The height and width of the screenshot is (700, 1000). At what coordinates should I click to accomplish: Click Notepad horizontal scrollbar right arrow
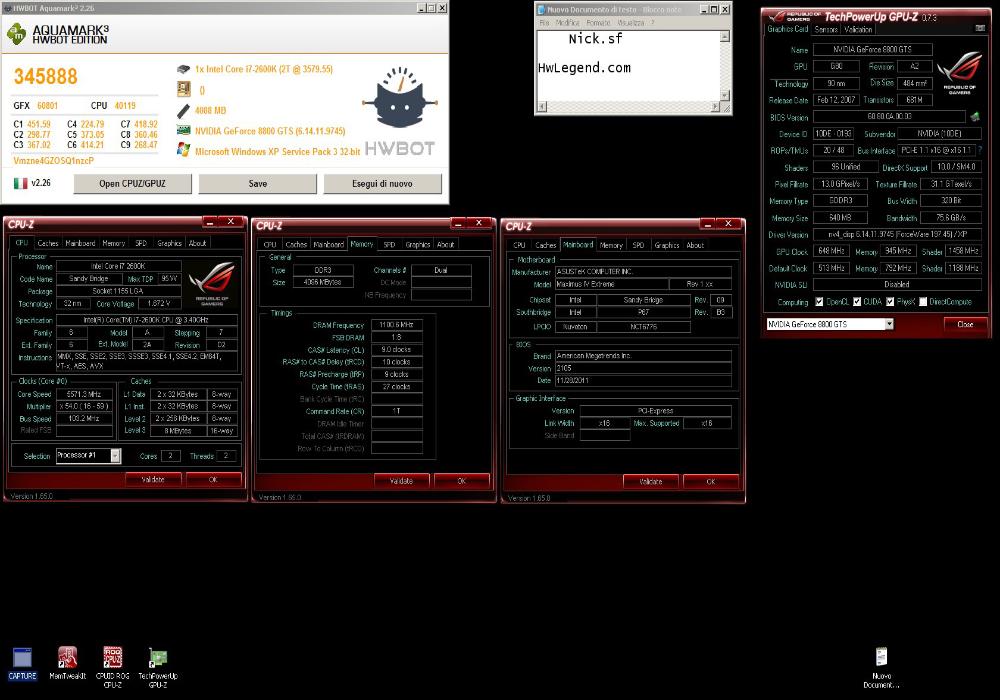click(715, 107)
